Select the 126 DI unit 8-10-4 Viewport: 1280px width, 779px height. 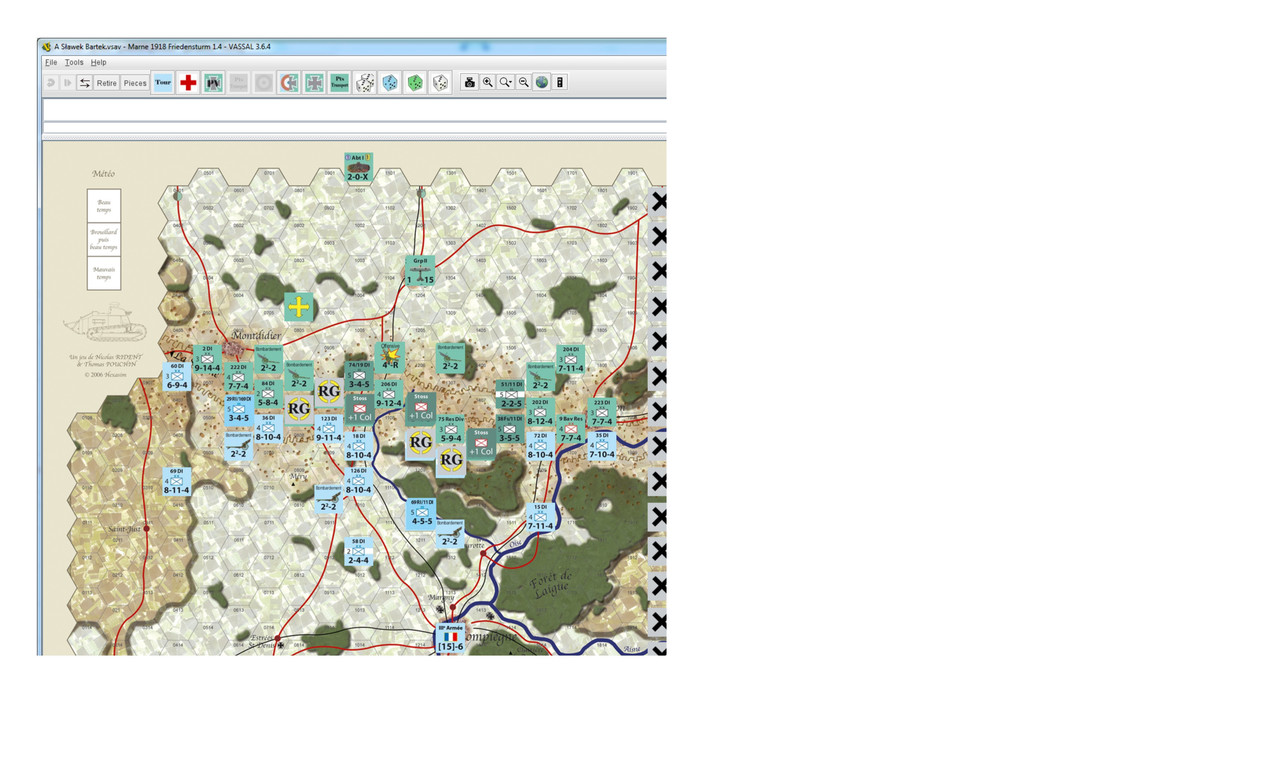(x=359, y=481)
